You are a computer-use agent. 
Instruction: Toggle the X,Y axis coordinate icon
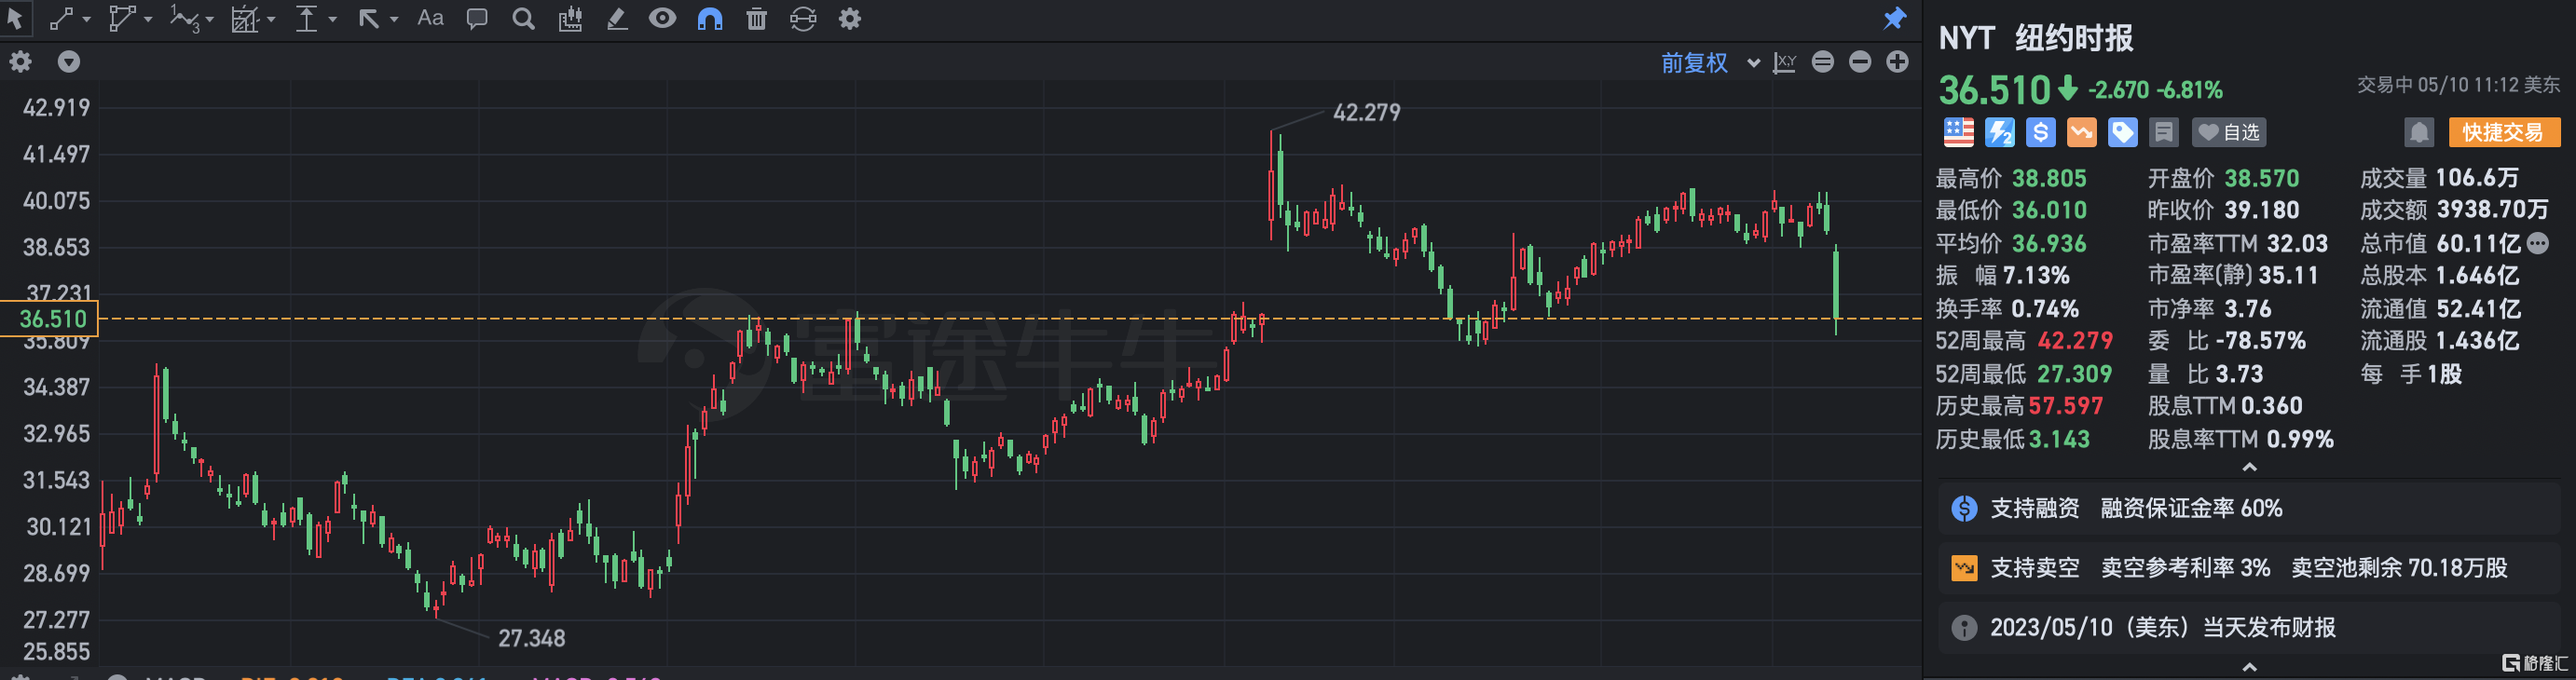[x=1784, y=63]
